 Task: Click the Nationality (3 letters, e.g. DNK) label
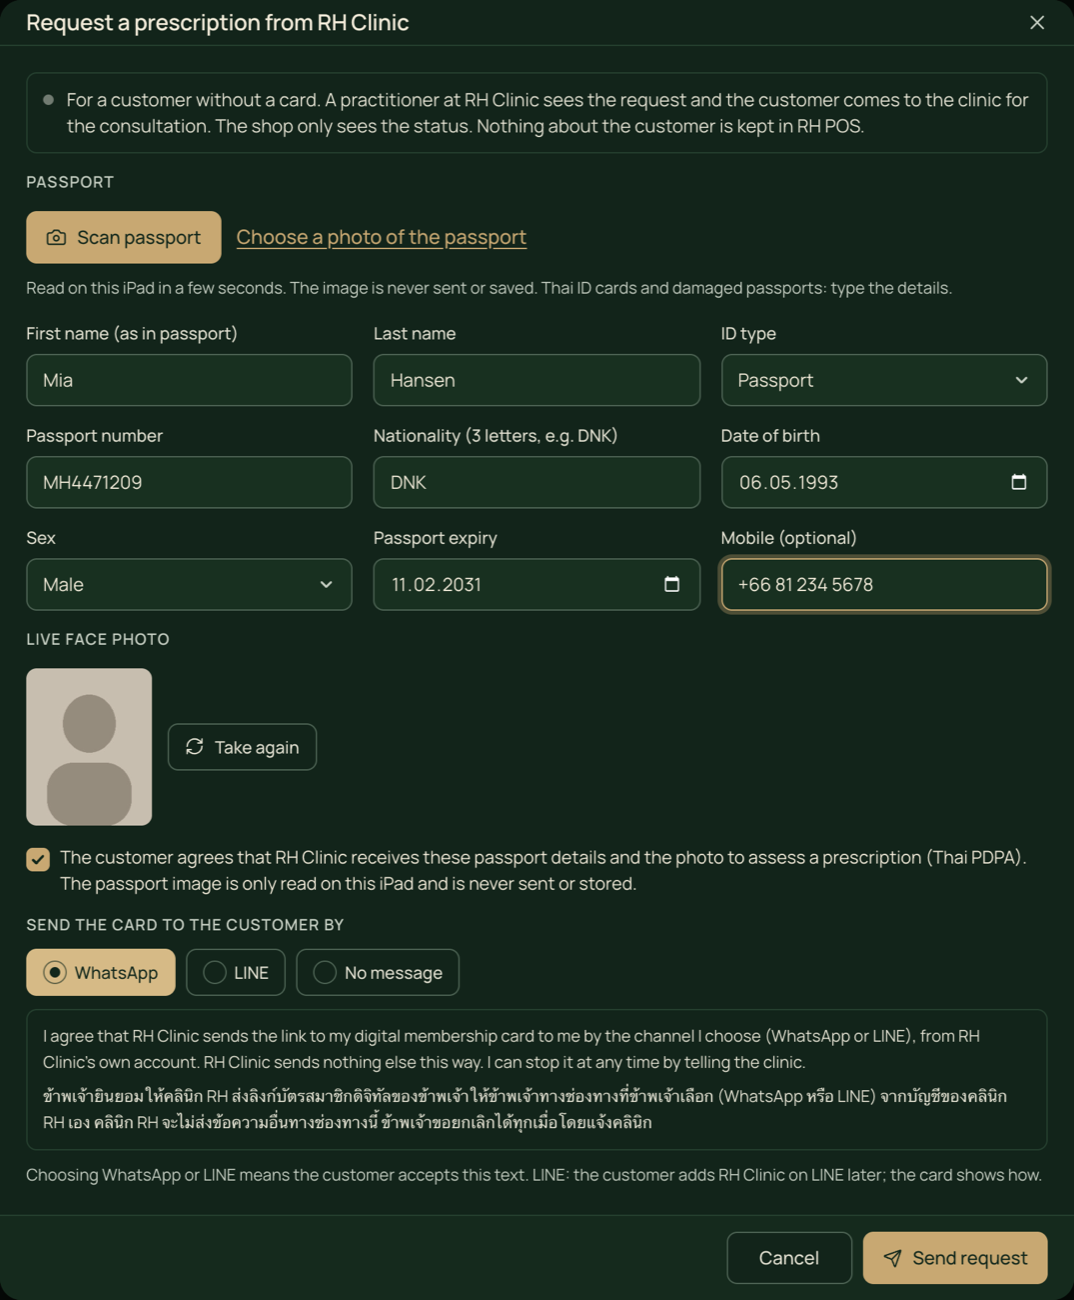pyautogui.click(x=495, y=436)
